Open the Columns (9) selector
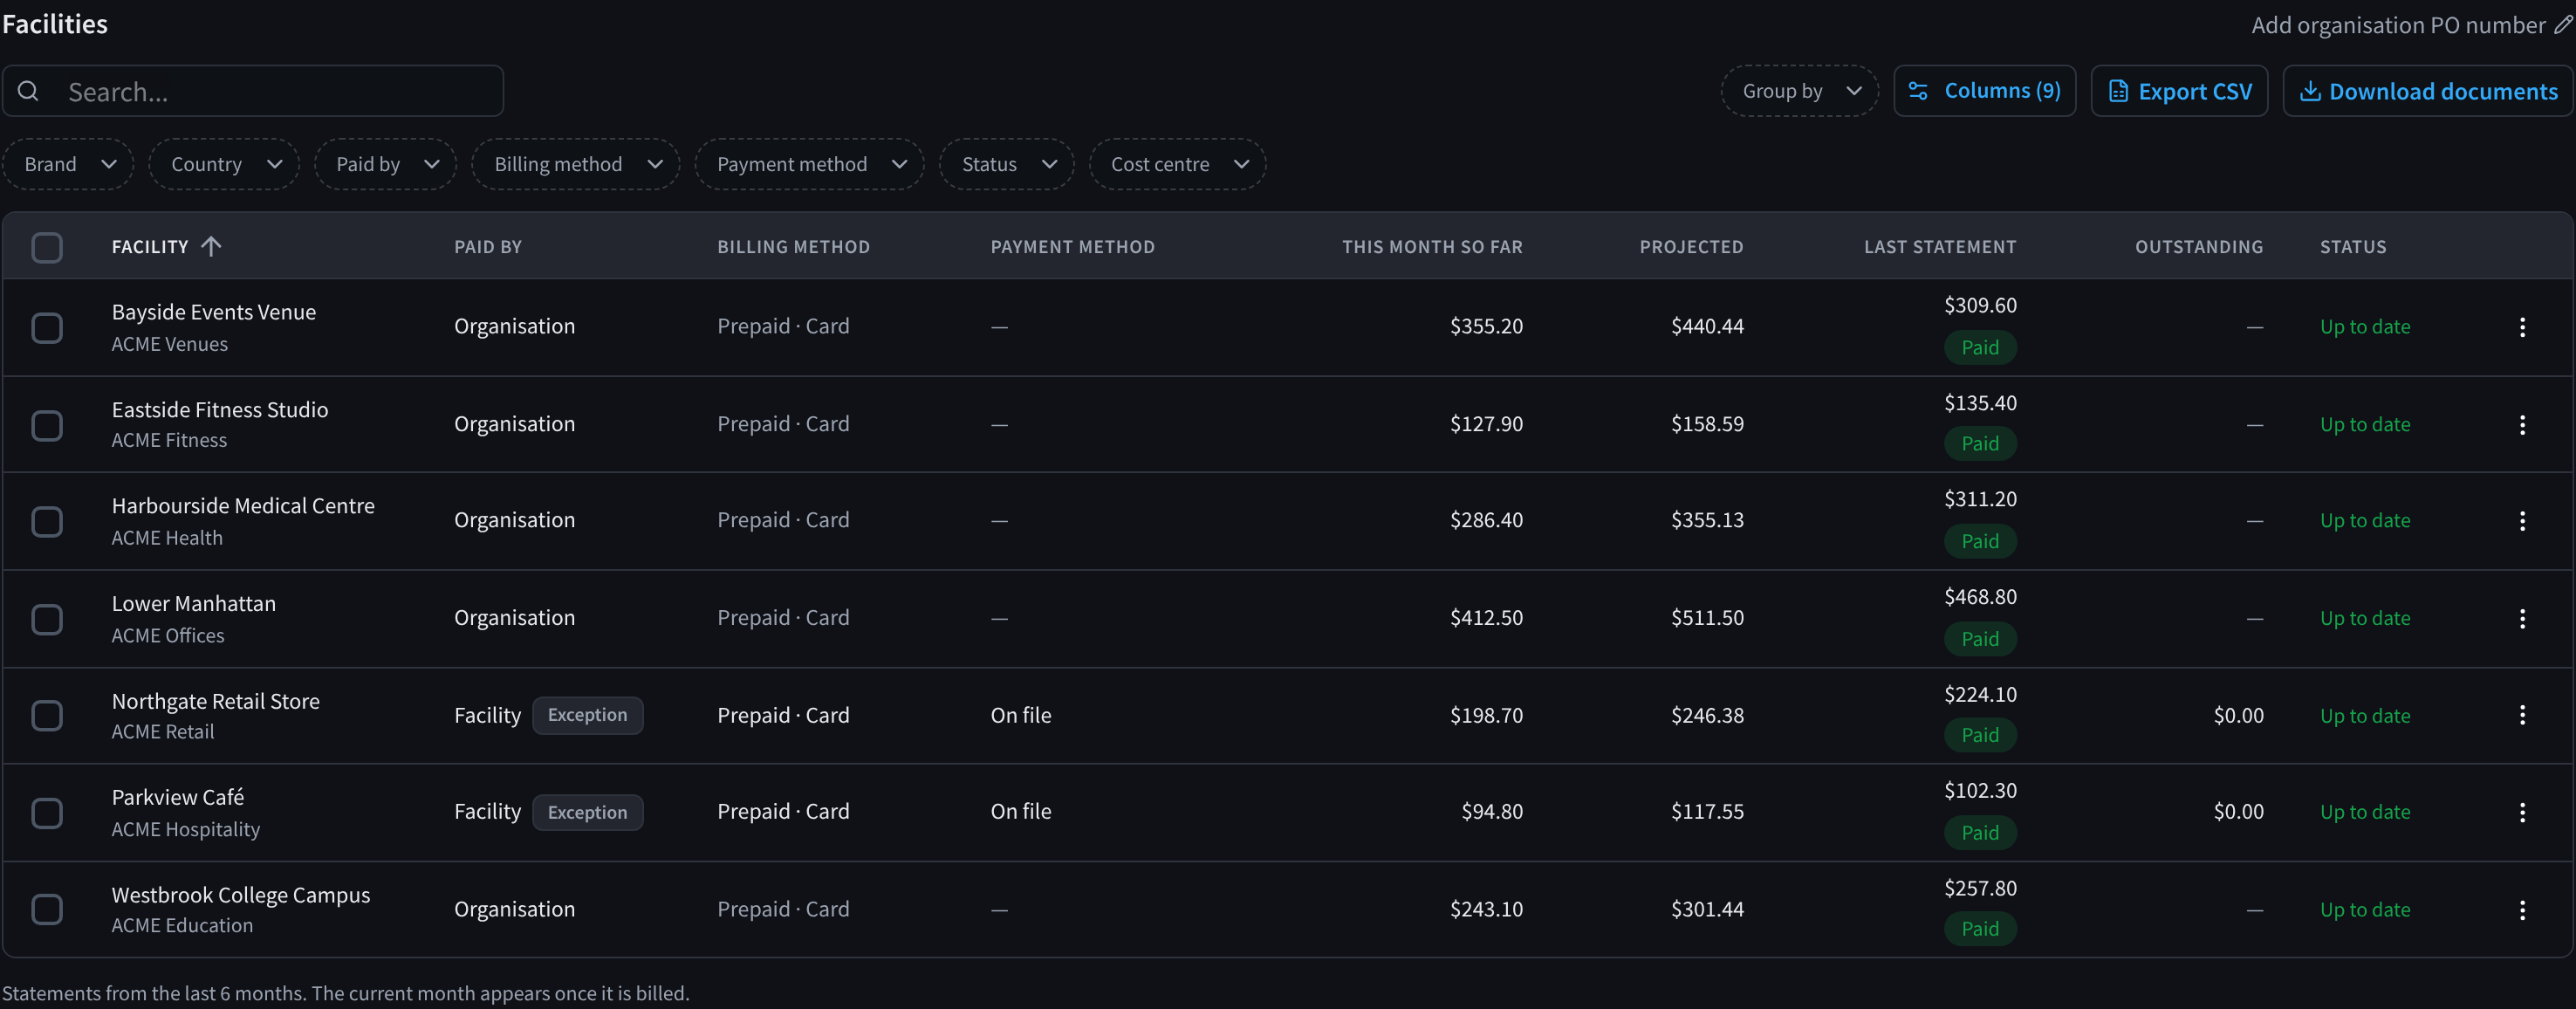The height and width of the screenshot is (1009, 2576). coord(1985,91)
